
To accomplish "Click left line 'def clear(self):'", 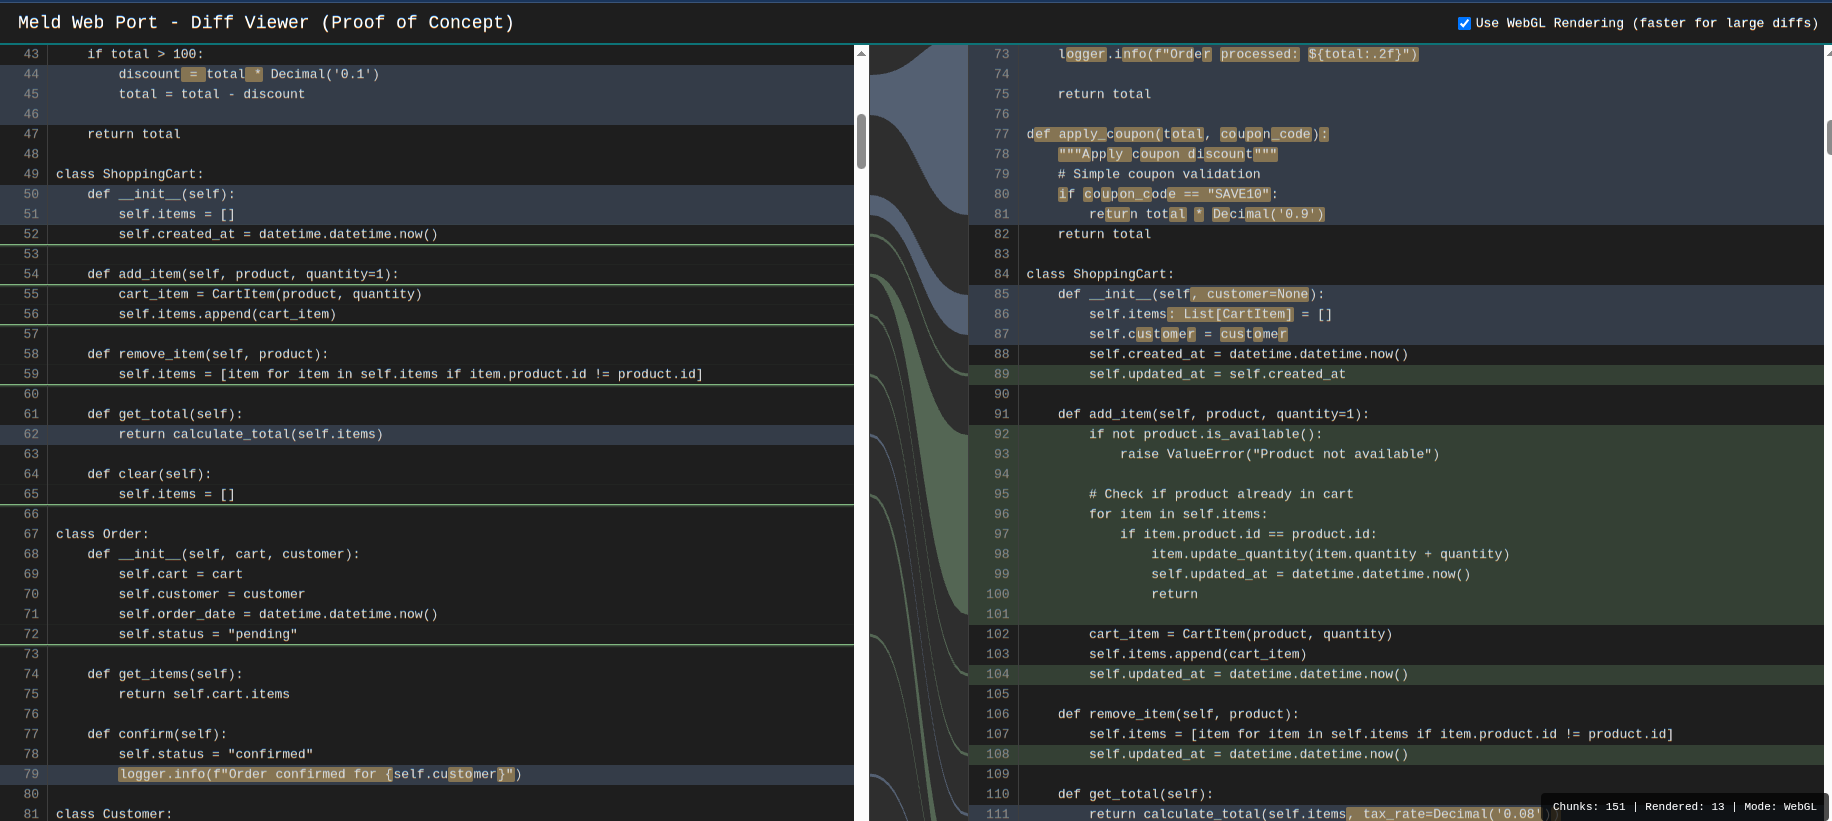I will point(149,474).
